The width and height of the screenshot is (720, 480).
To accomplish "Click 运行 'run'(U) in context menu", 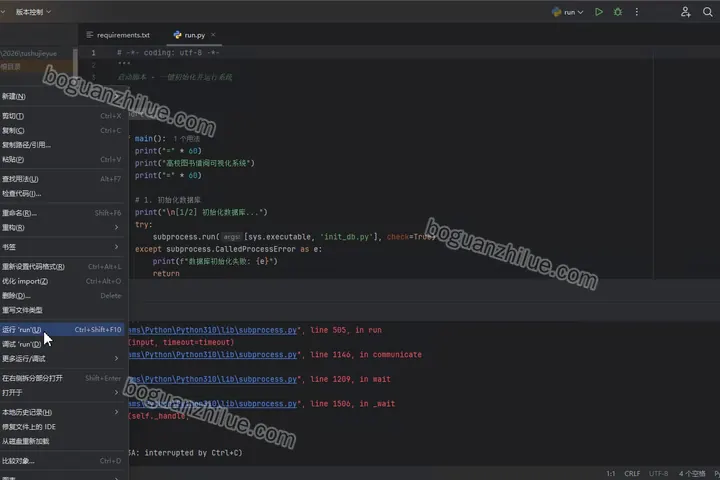I will tap(62, 329).
